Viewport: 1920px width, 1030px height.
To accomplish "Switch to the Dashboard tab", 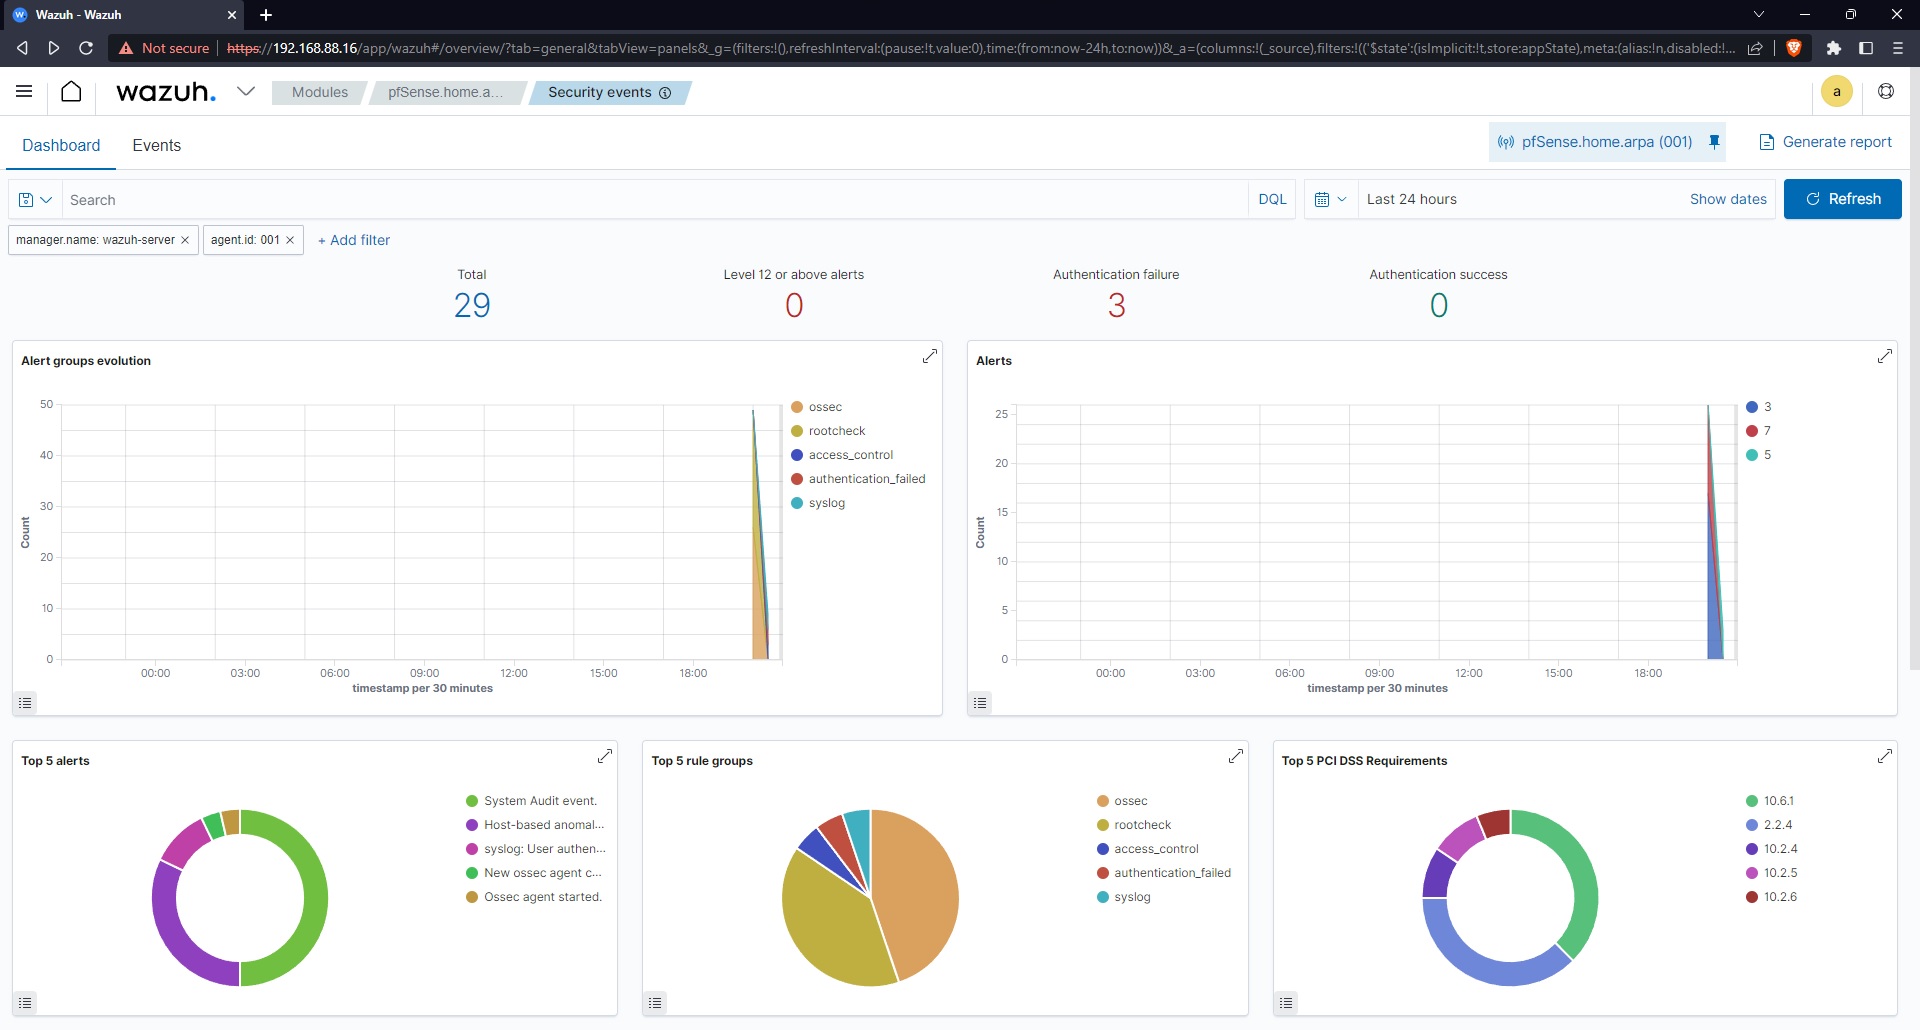I will tap(61, 145).
